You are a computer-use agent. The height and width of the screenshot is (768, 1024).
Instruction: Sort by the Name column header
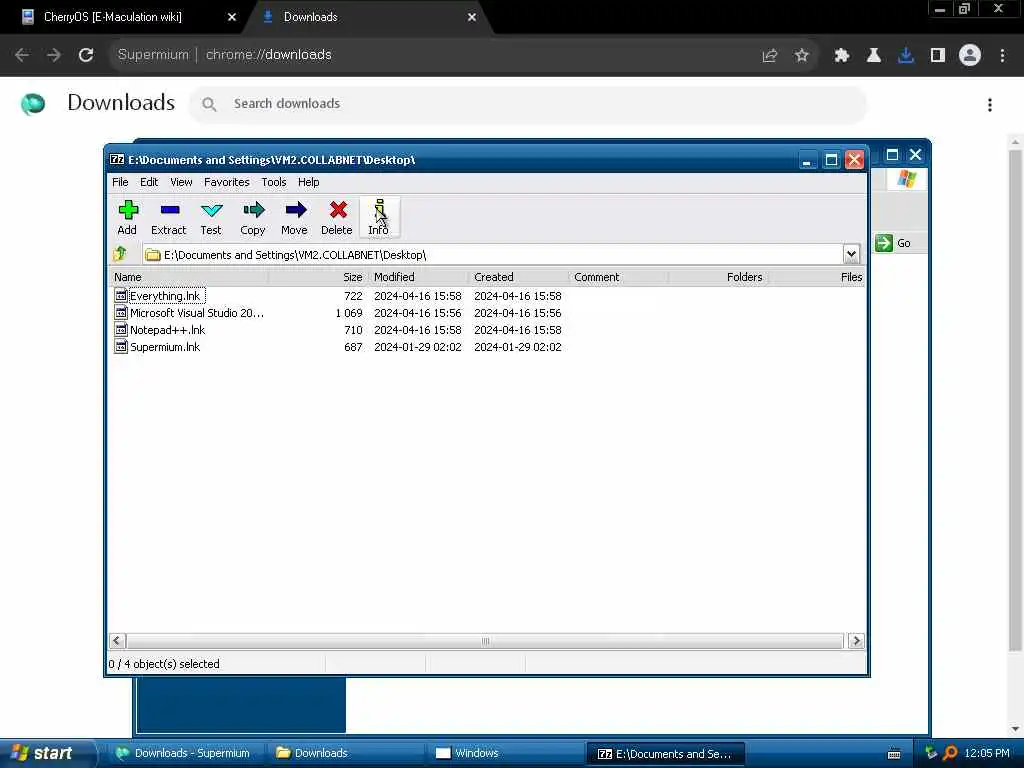189,277
